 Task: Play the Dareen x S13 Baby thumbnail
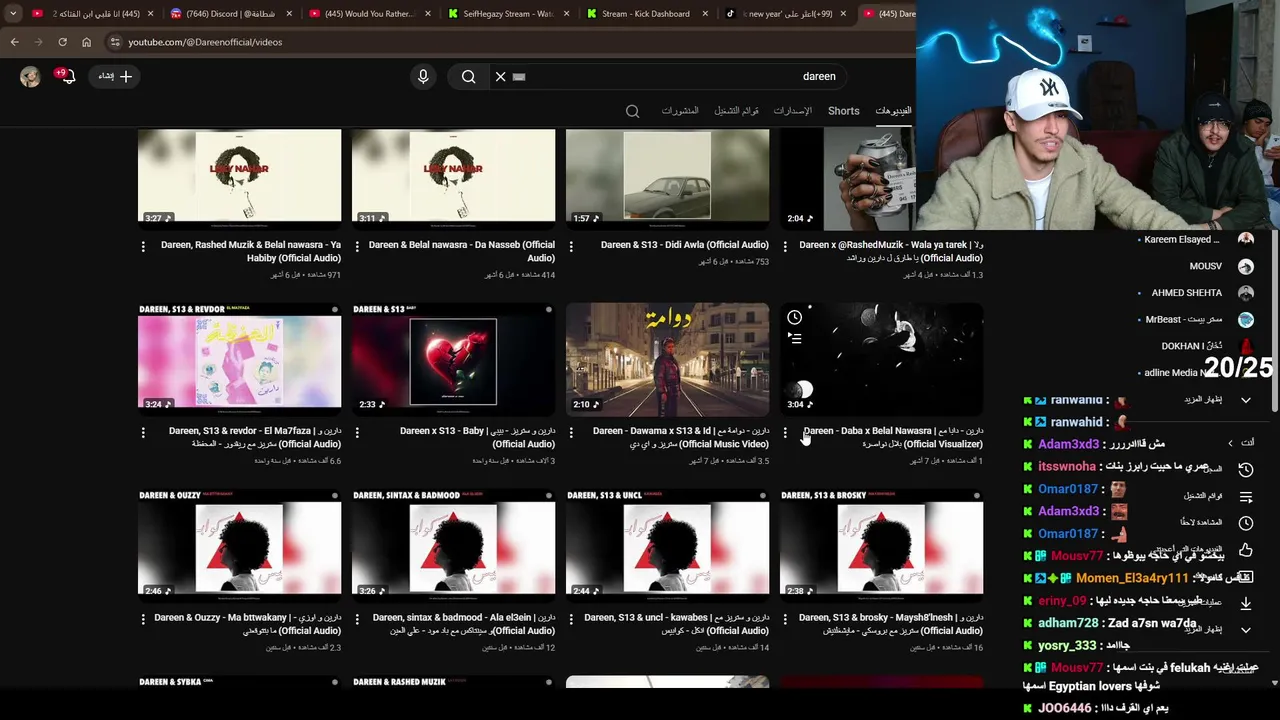453,360
